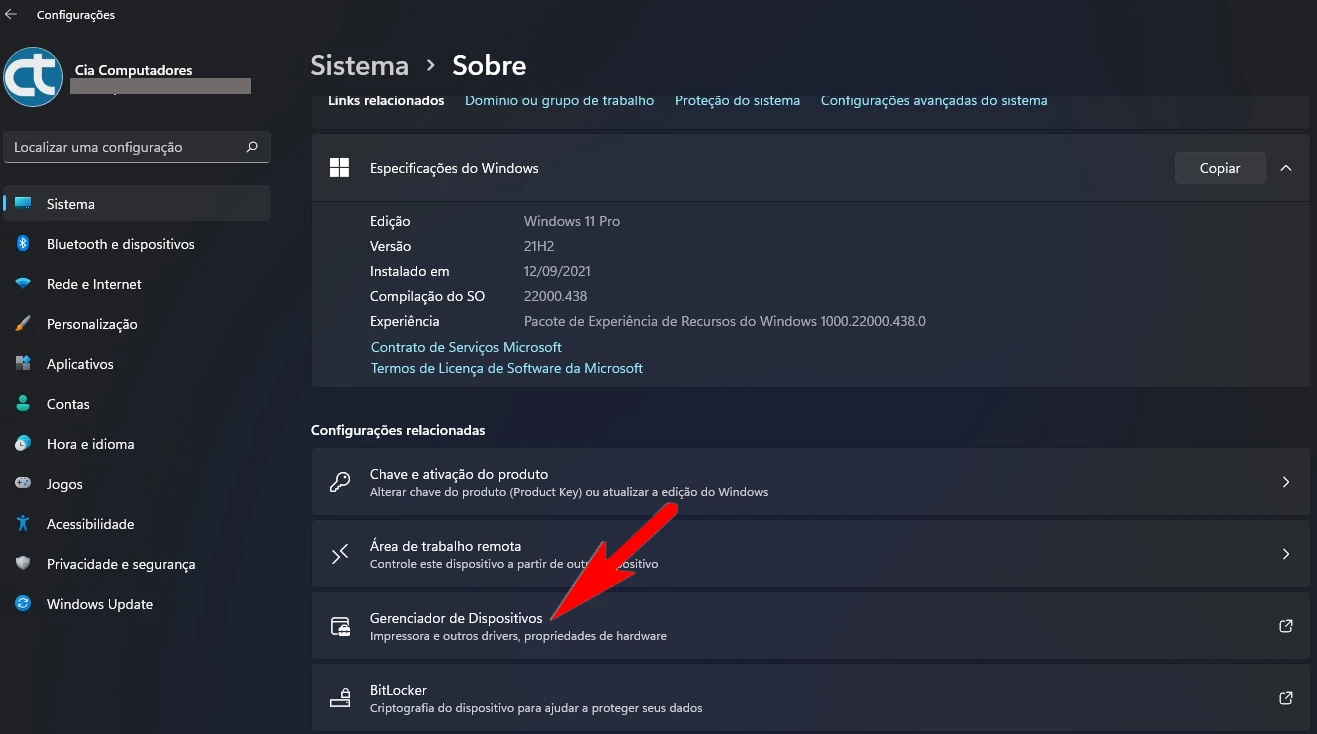Copy Windows specifications with Copiar button

point(1220,168)
